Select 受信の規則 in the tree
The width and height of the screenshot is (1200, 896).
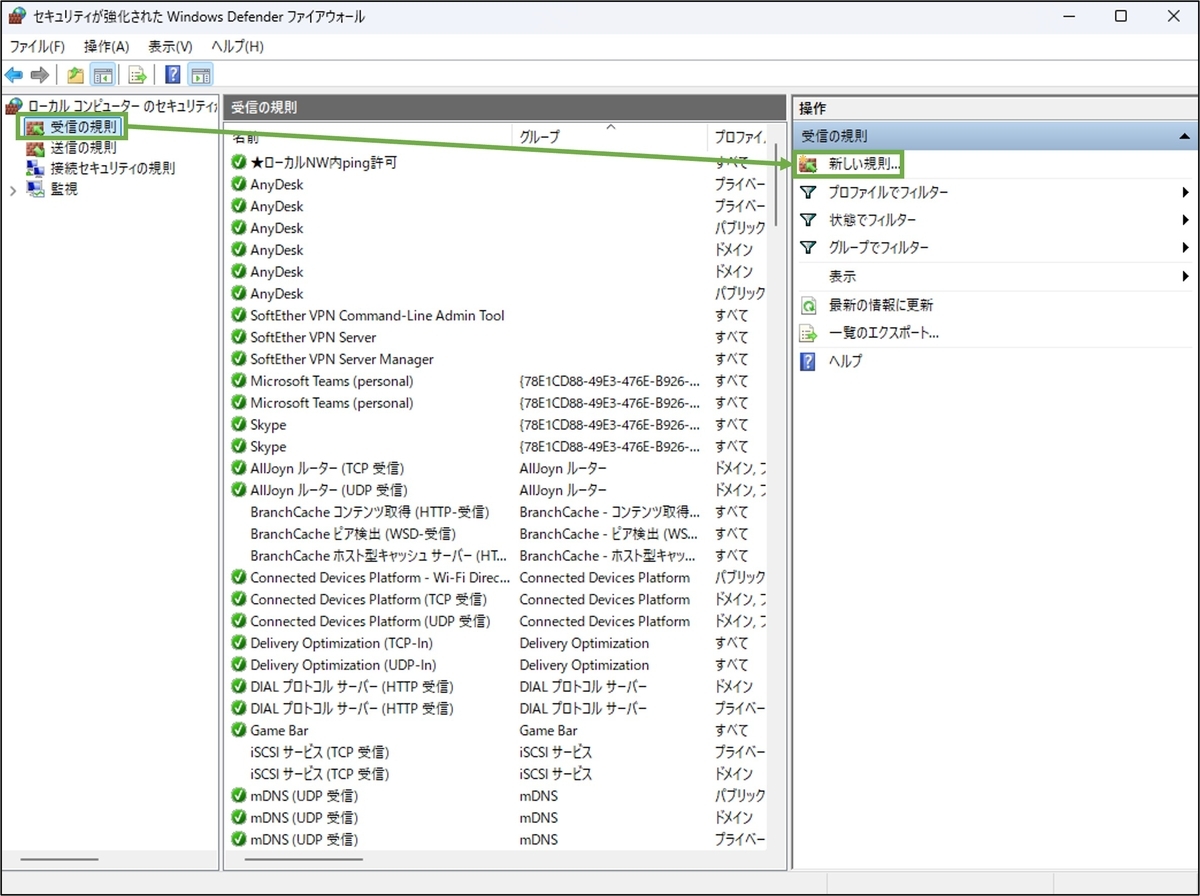pyautogui.click(x=84, y=127)
